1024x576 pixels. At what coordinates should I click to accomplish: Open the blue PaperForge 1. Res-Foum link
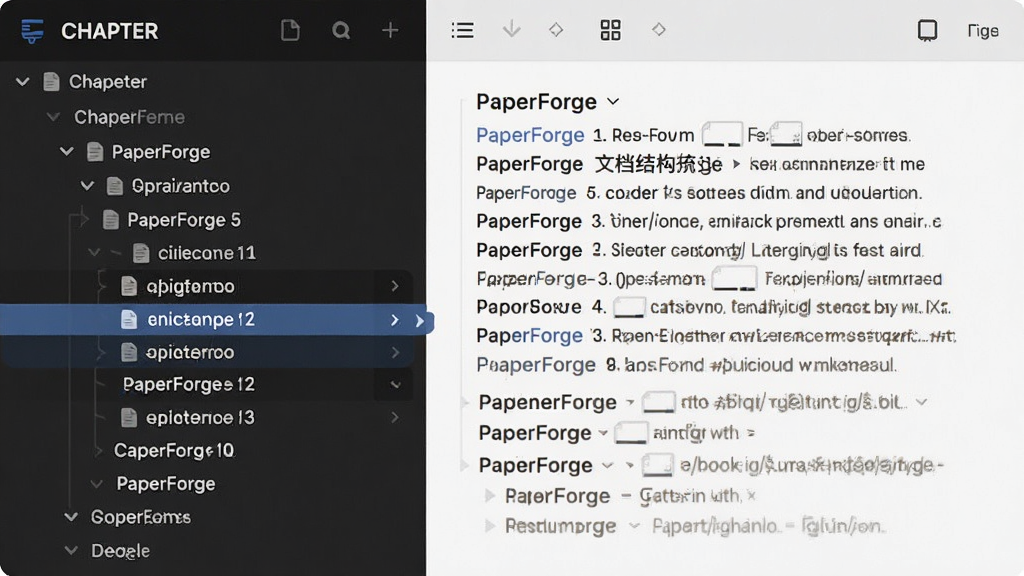530,135
